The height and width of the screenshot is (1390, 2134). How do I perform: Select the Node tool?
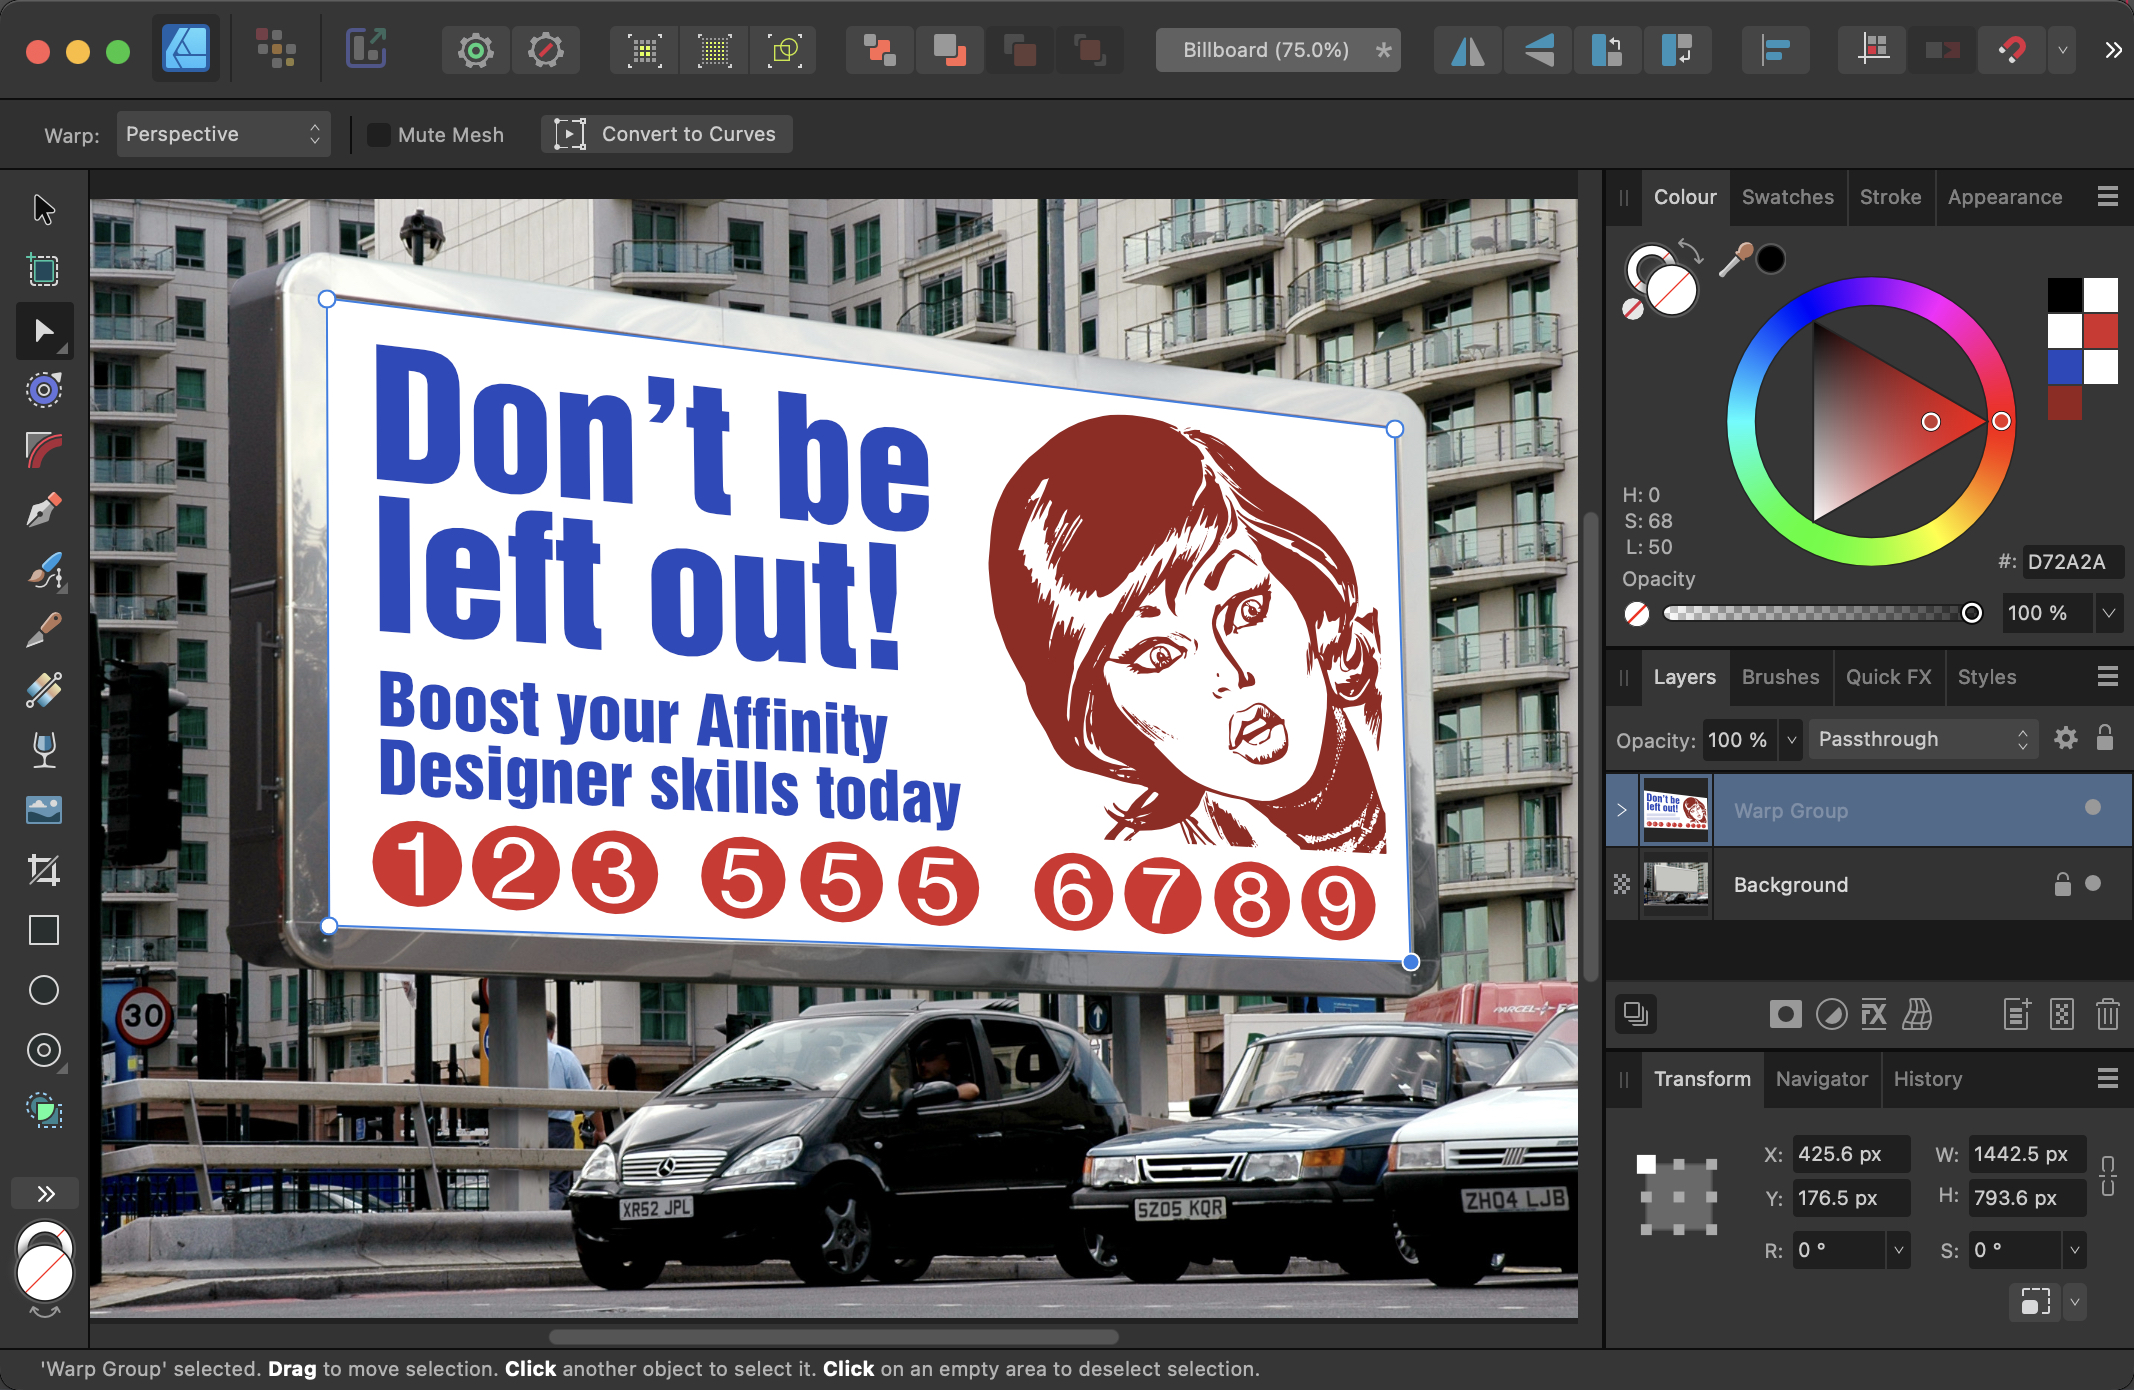(44, 331)
